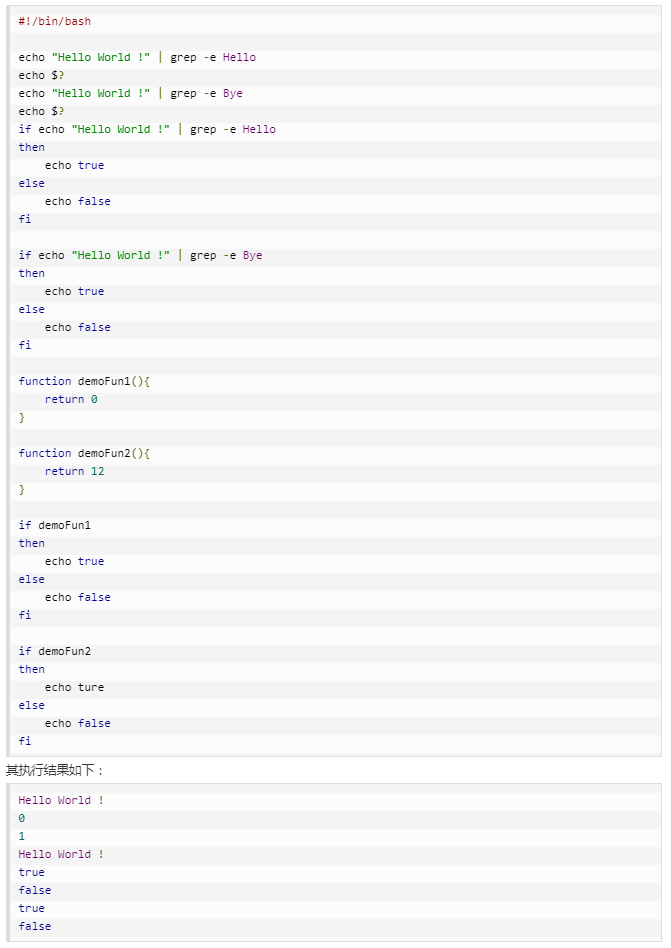Click the closing brace after "return 12"
The image size is (671, 948).
click(x=22, y=489)
